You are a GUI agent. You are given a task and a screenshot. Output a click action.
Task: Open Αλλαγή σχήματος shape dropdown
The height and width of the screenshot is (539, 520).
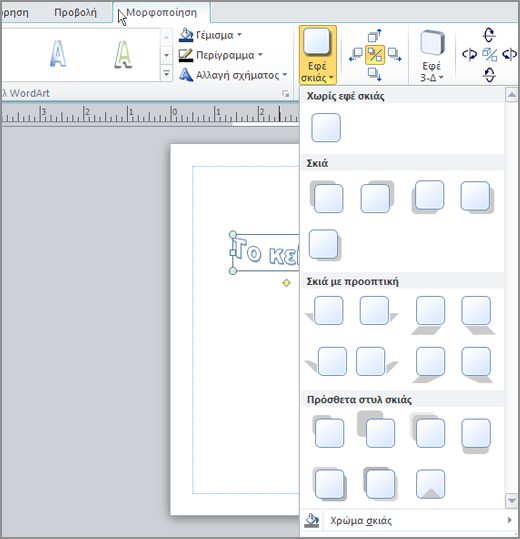coord(233,75)
